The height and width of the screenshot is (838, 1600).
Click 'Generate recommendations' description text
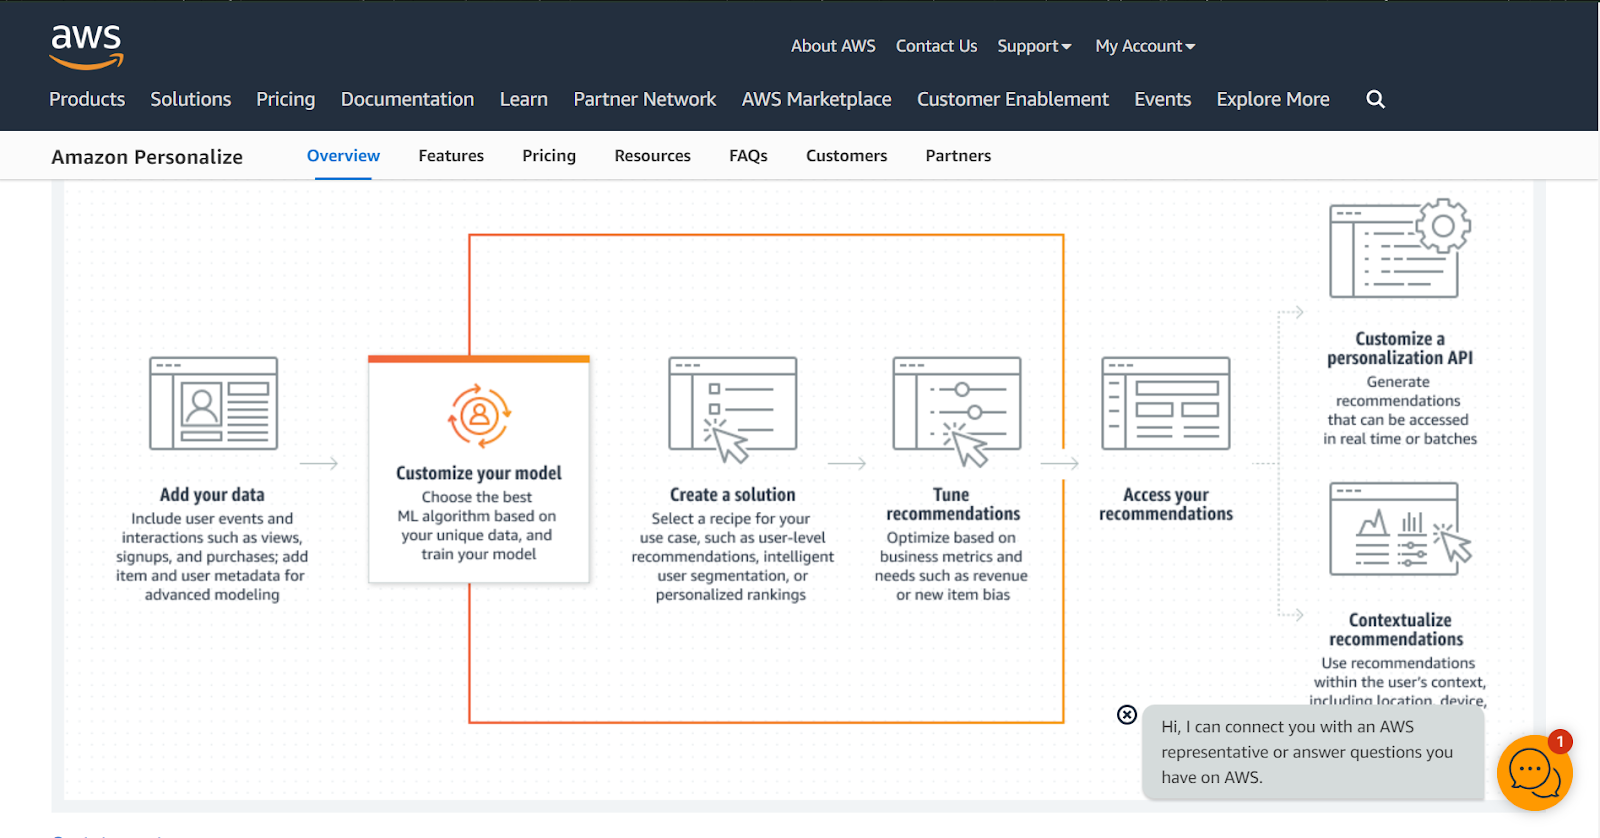click(1400, 410)
